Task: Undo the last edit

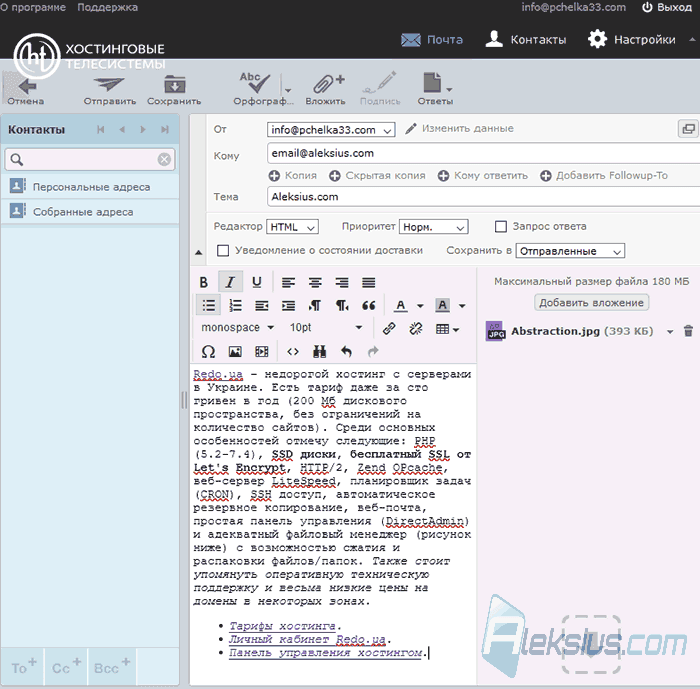Action: [x=346, y=352]
